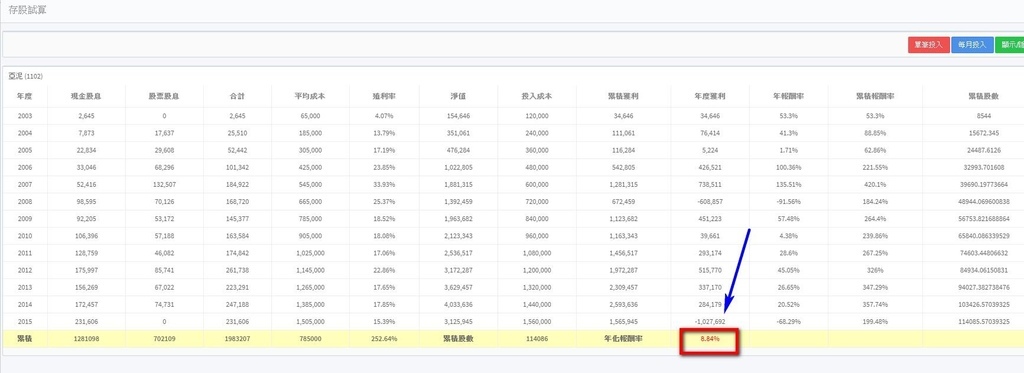Select the 2010 year cell
1024x373 pixels.
pos(25,236)
